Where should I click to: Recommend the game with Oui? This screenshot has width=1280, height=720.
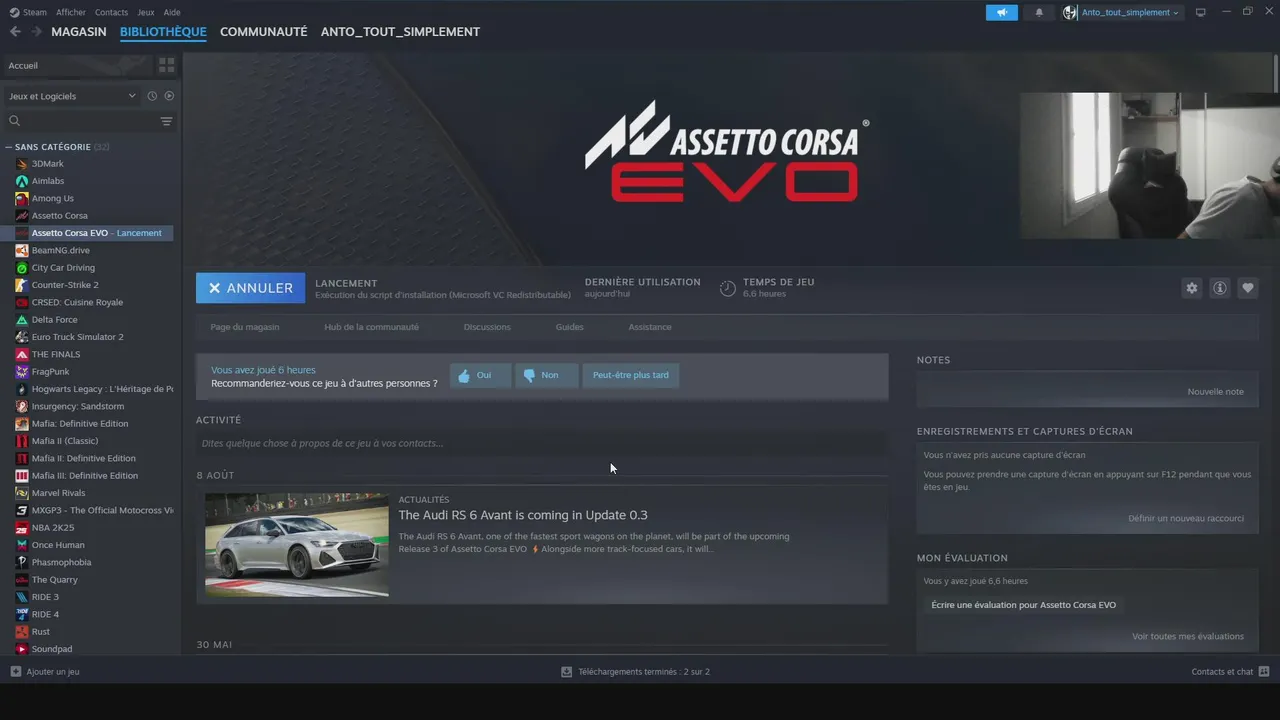point(480,375)
